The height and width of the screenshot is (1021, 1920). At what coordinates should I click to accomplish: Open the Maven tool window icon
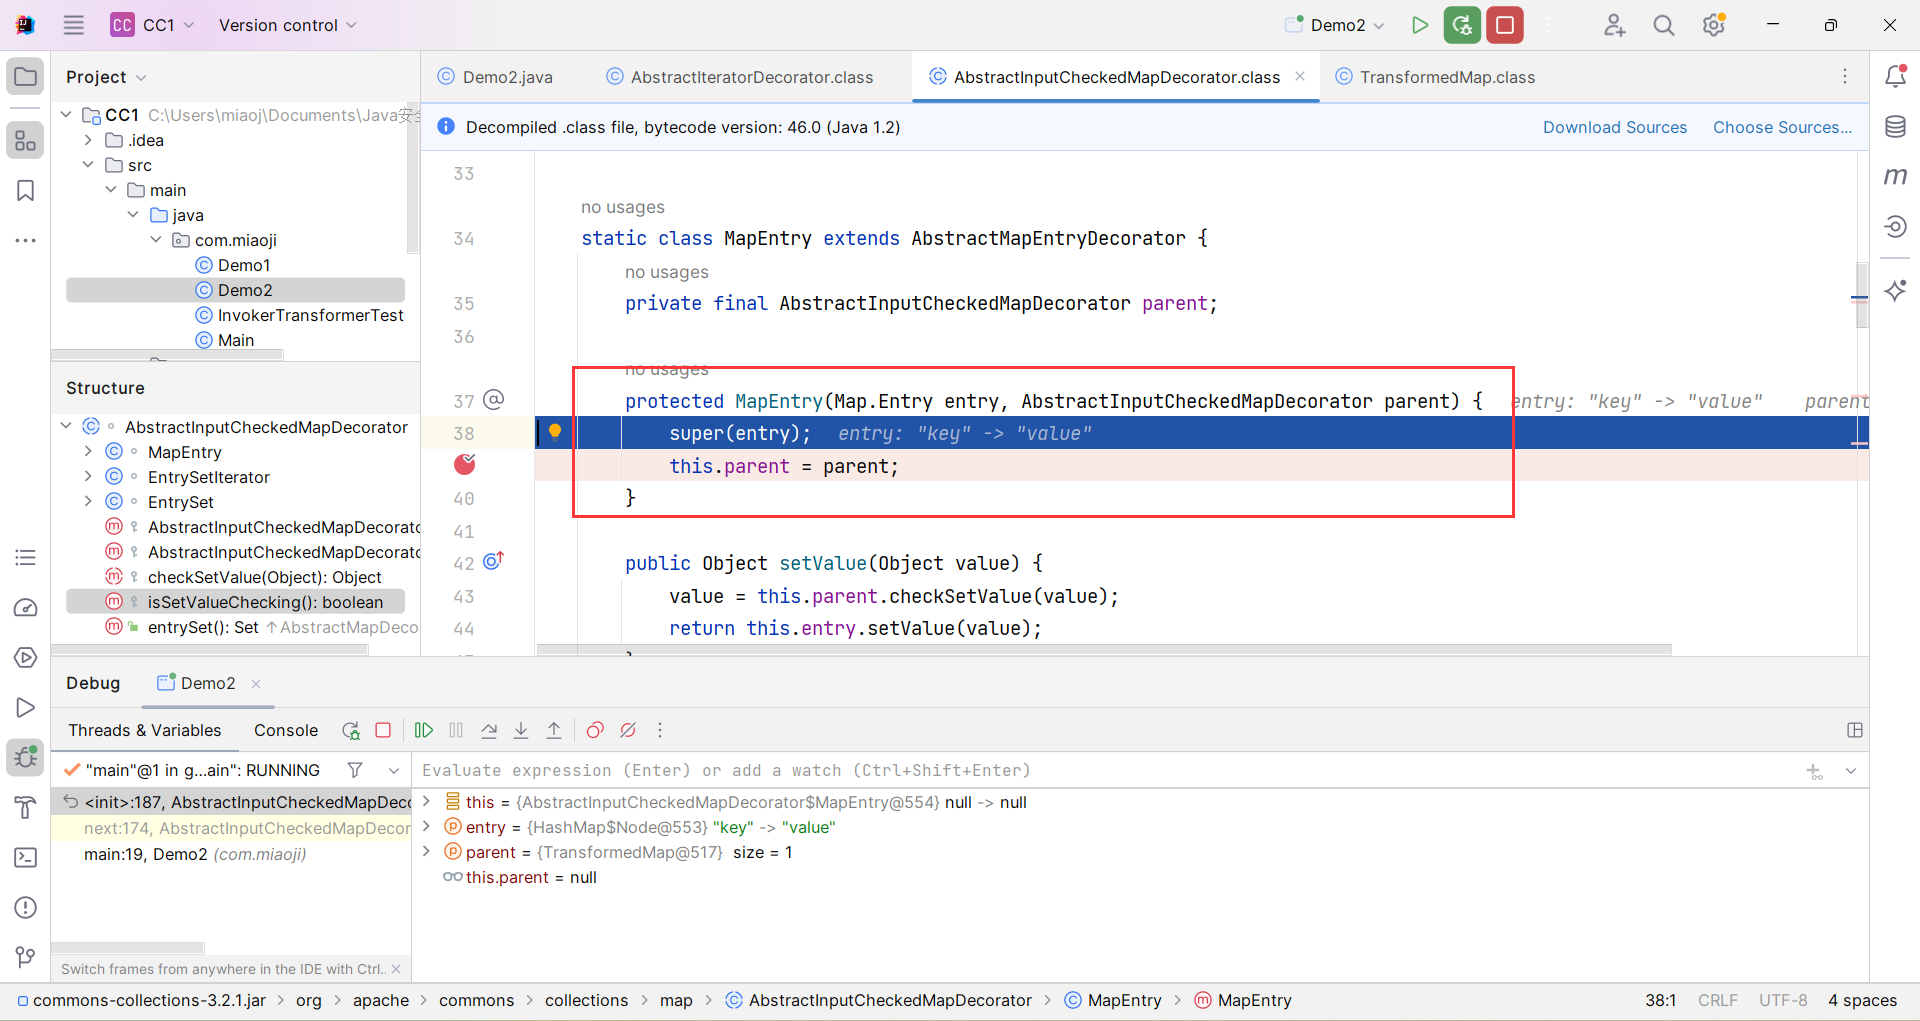[x=1895, y=177]
